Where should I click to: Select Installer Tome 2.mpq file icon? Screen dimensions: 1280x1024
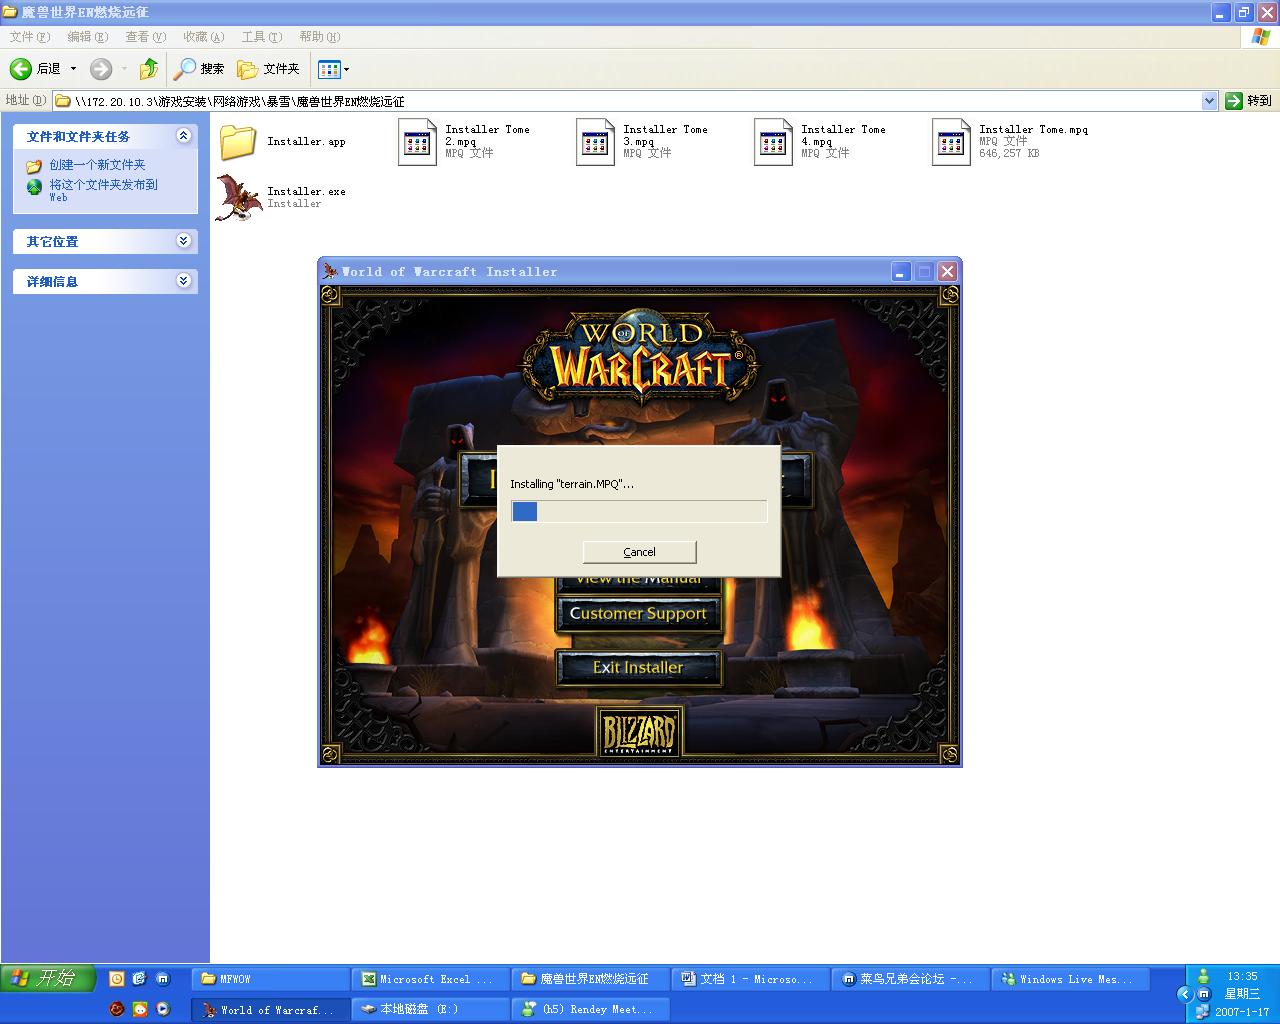(x=417, y=142)
